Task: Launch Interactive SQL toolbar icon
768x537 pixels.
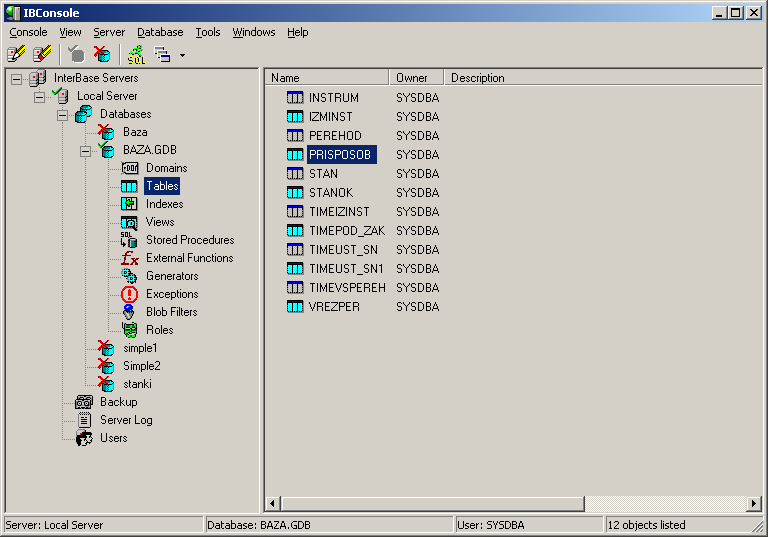Action: 136,54
